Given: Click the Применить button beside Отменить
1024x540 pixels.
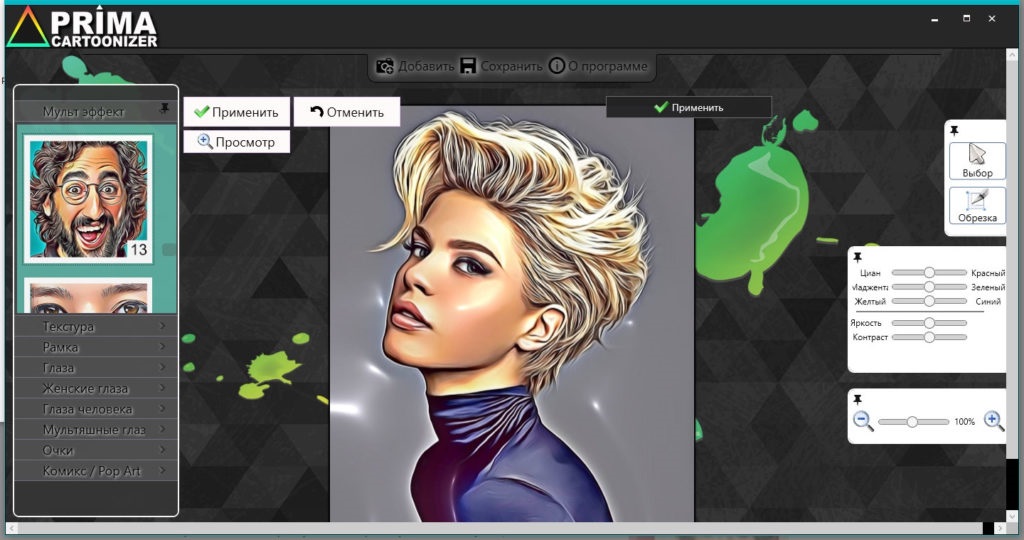Looking at the screenshot, I should 236,112.
